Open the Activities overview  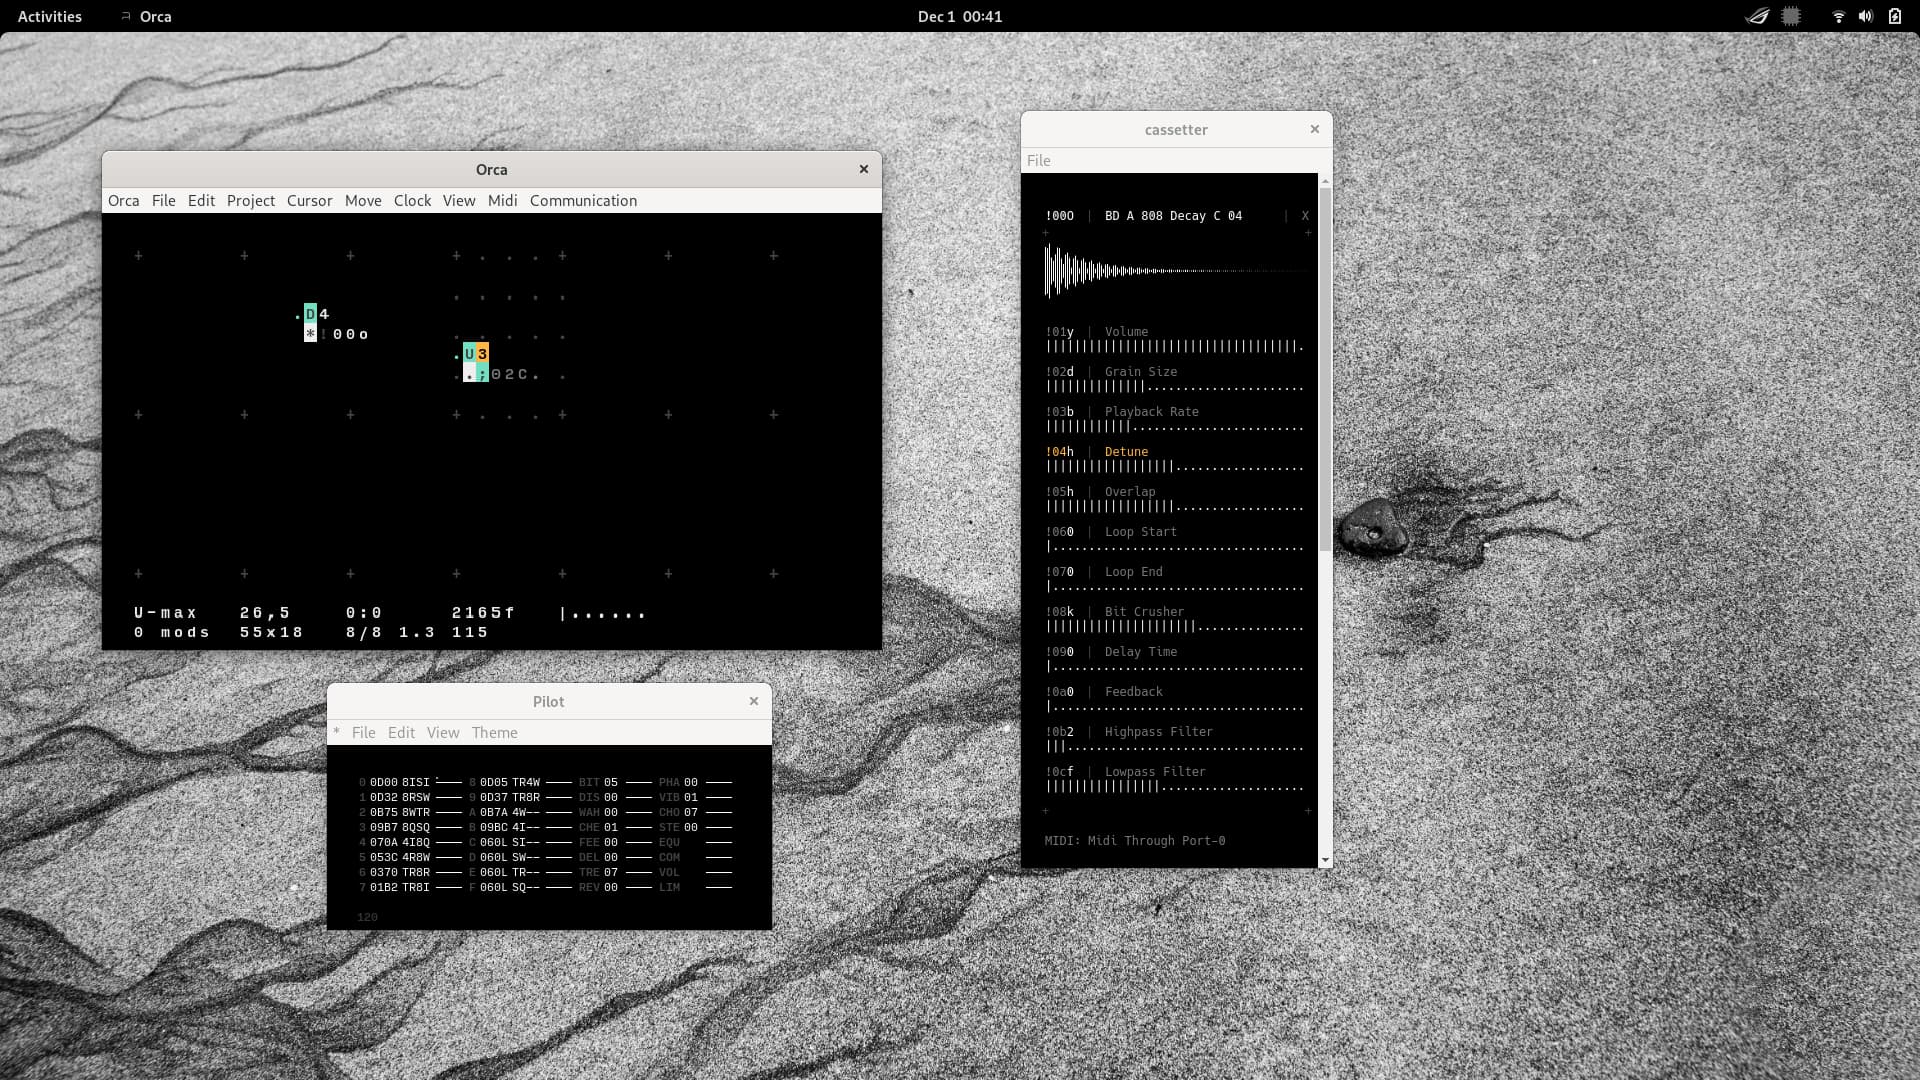coord(50,16)
